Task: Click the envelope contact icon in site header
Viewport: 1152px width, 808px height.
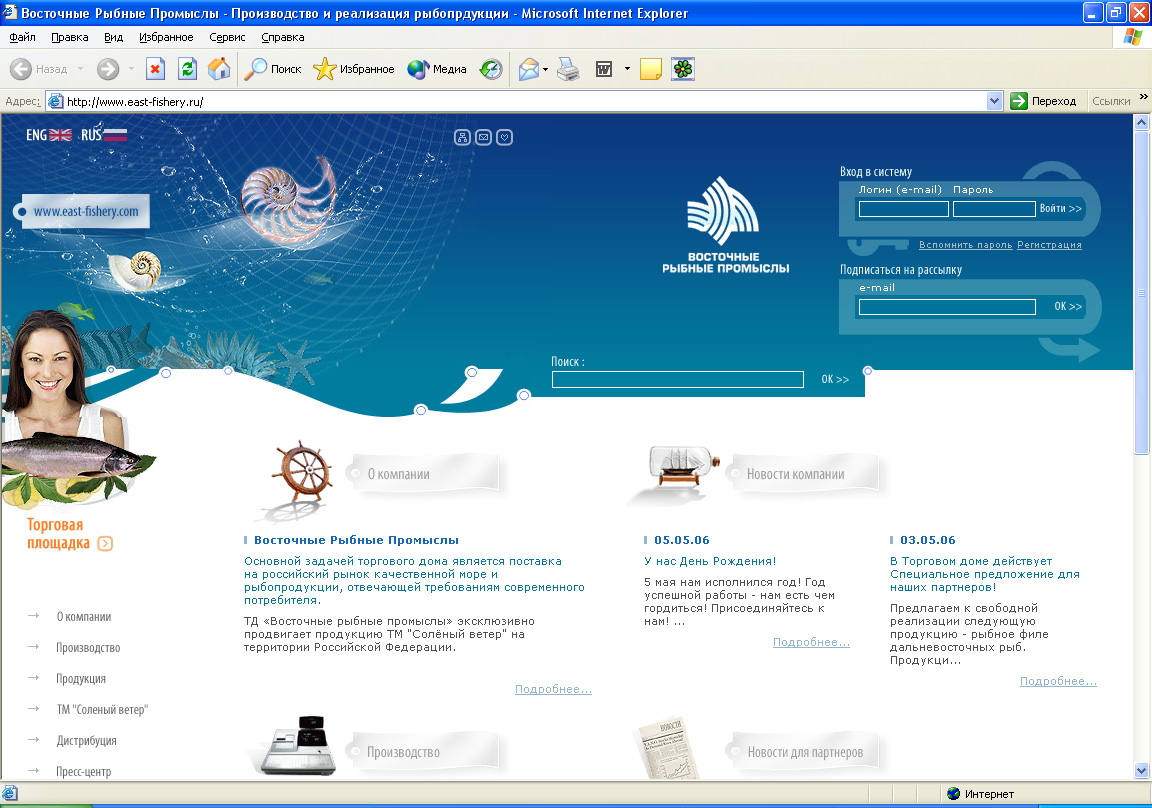Action: pos(483,137)
